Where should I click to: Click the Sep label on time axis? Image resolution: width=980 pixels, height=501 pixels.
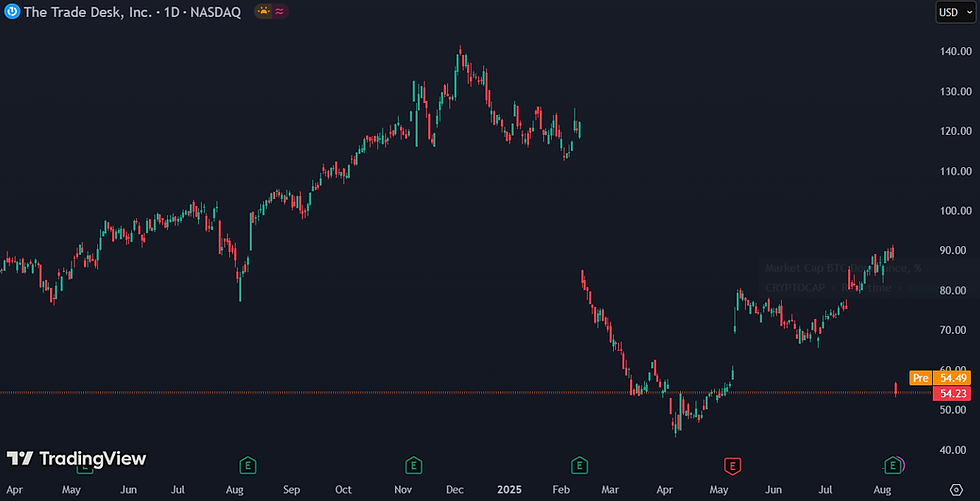coord(291,489)
